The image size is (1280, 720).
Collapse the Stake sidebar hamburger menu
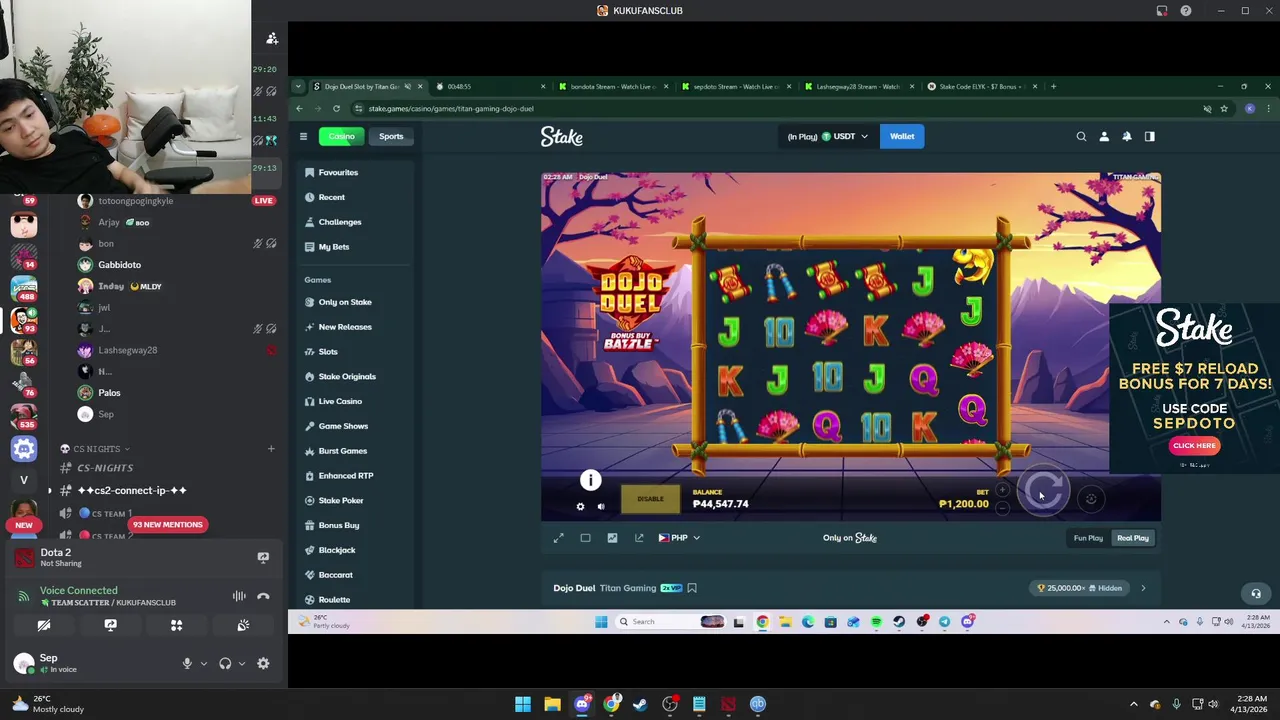coord(303,136)
